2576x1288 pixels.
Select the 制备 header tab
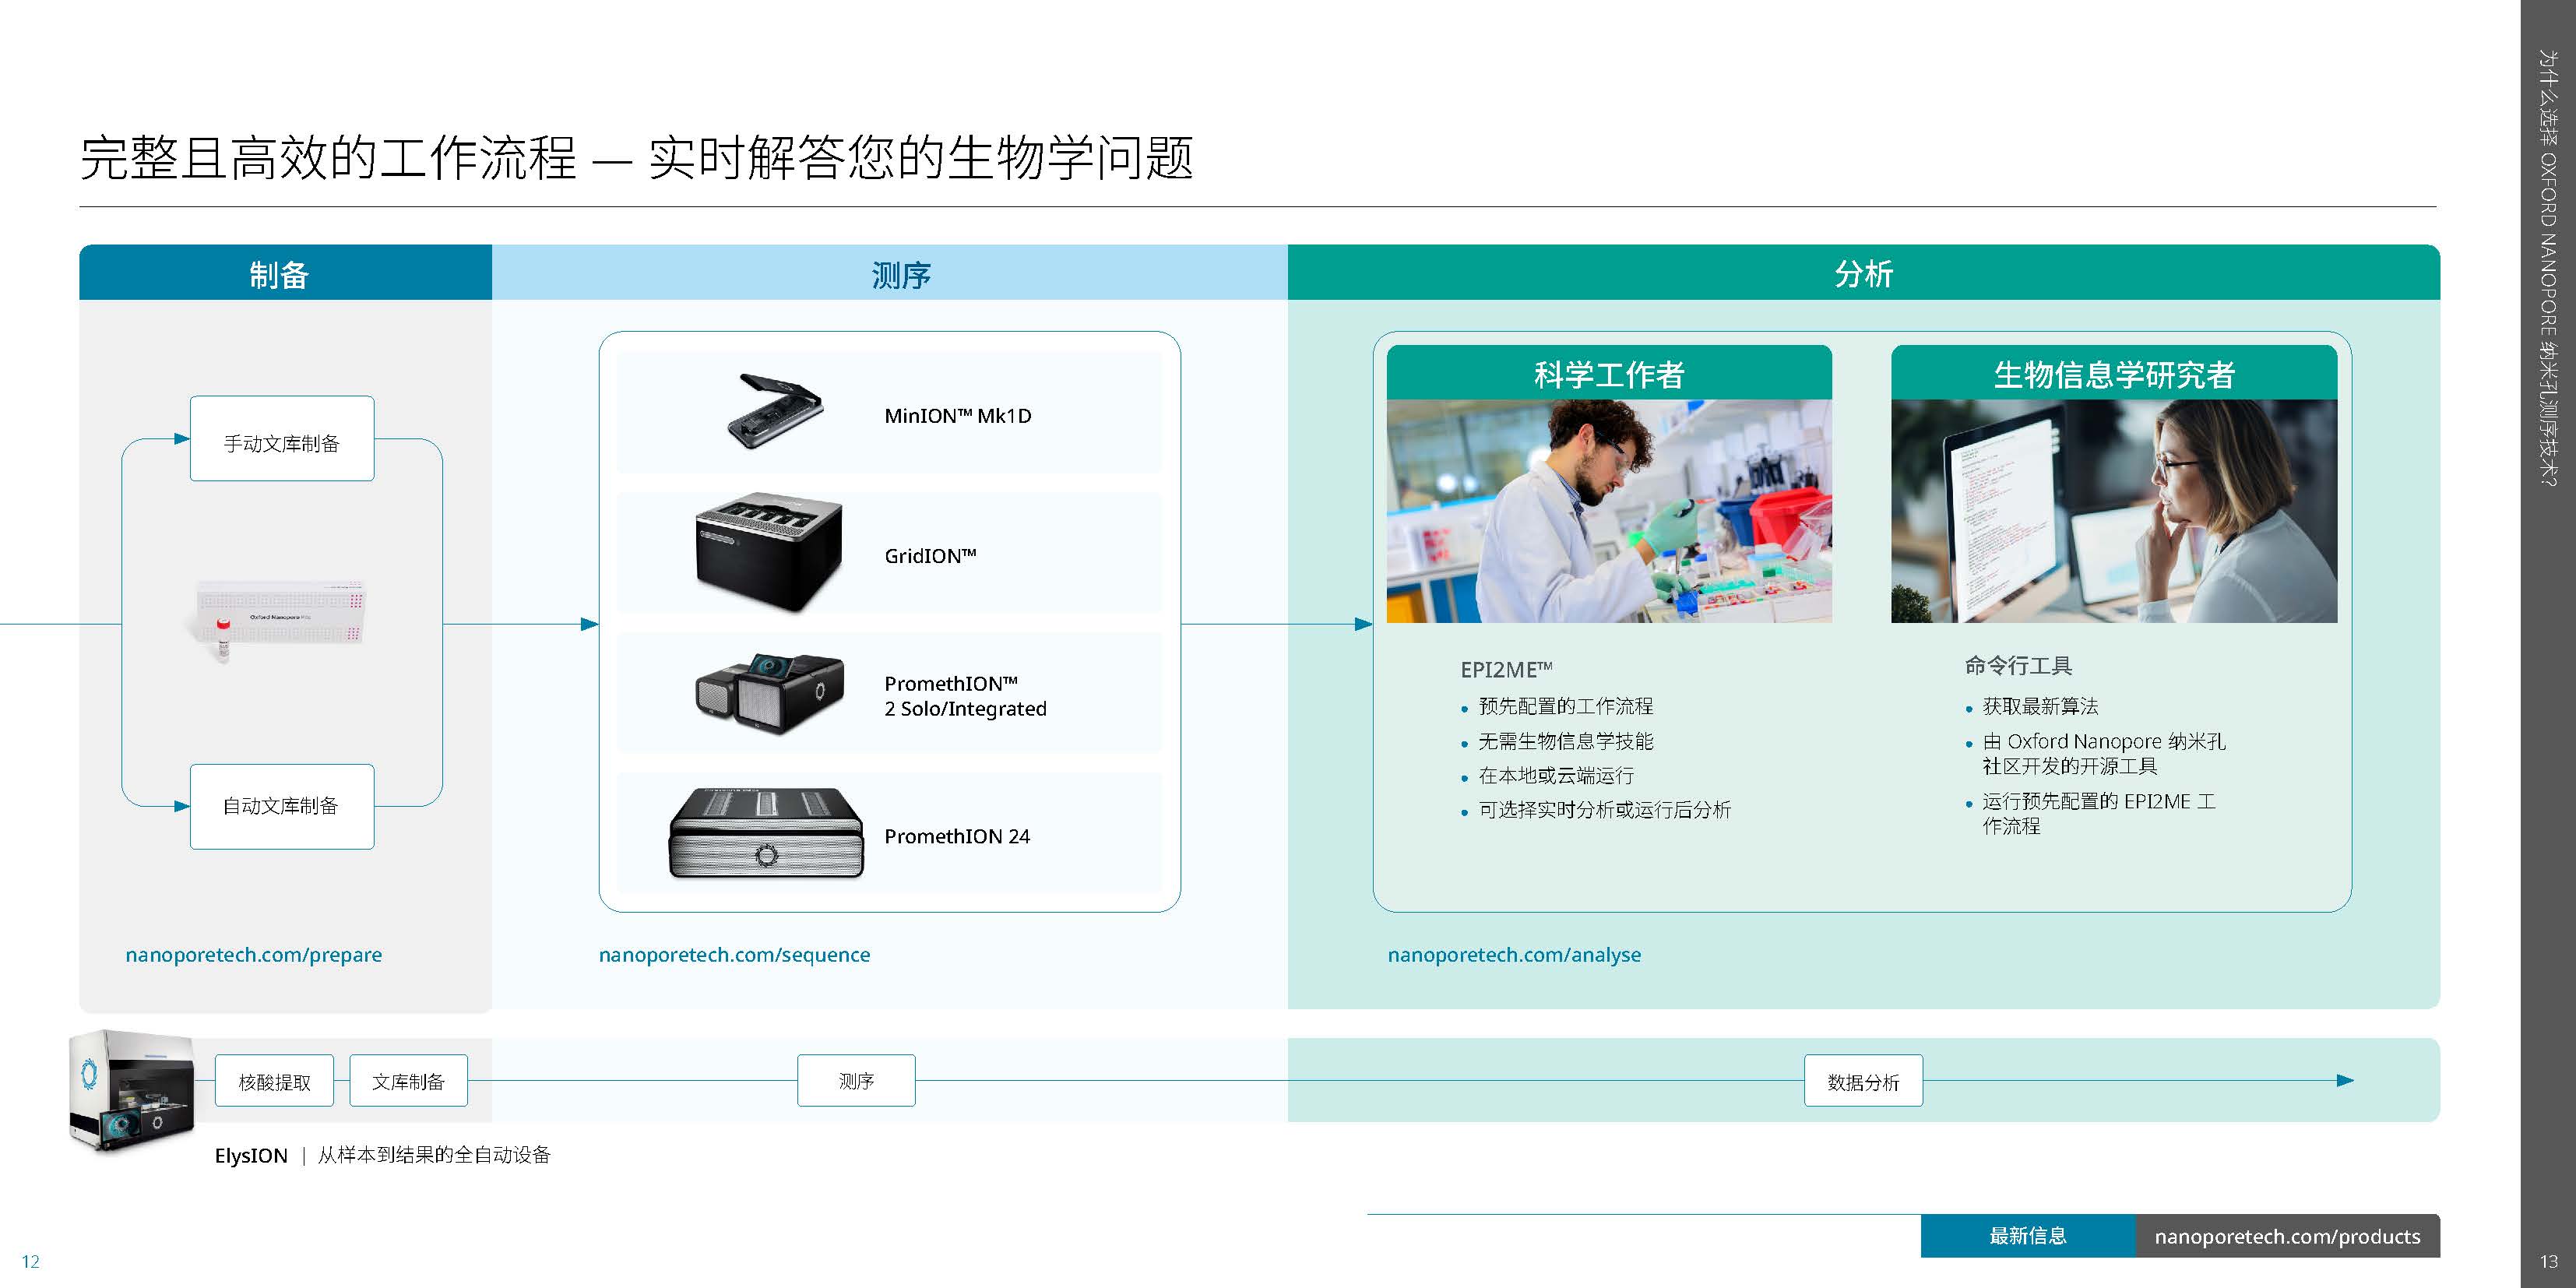click(x=285, y=272)
